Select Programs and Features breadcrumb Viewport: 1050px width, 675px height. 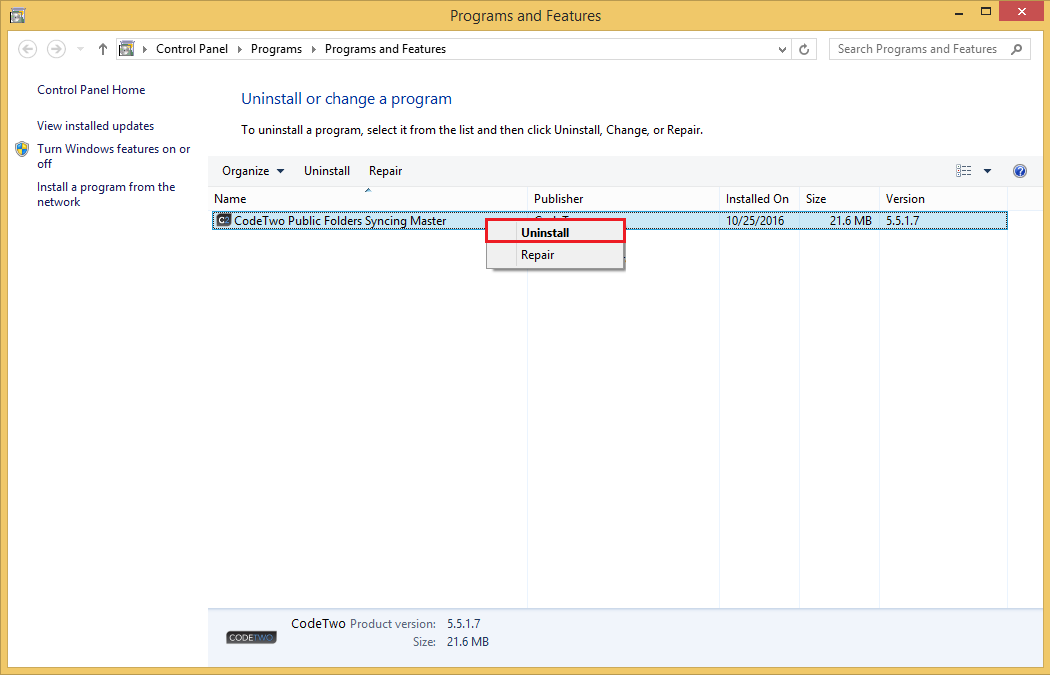point(385,49)
